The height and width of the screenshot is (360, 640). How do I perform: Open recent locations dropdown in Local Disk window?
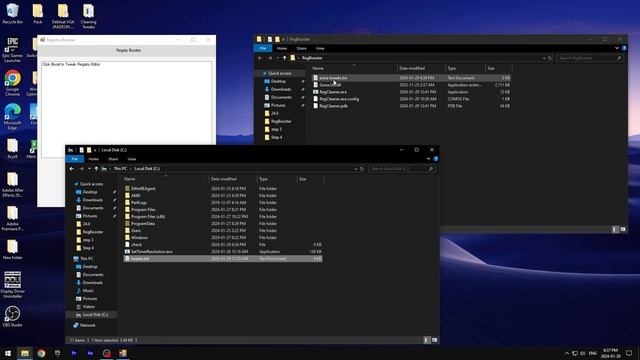tap(89, 169)
